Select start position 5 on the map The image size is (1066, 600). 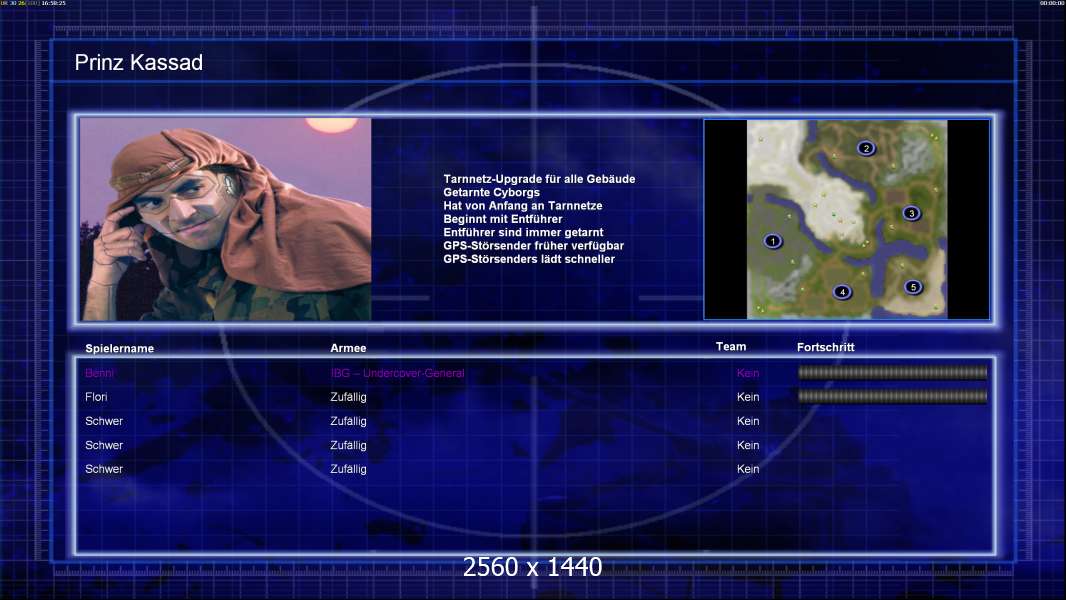[x=913, y=287]
